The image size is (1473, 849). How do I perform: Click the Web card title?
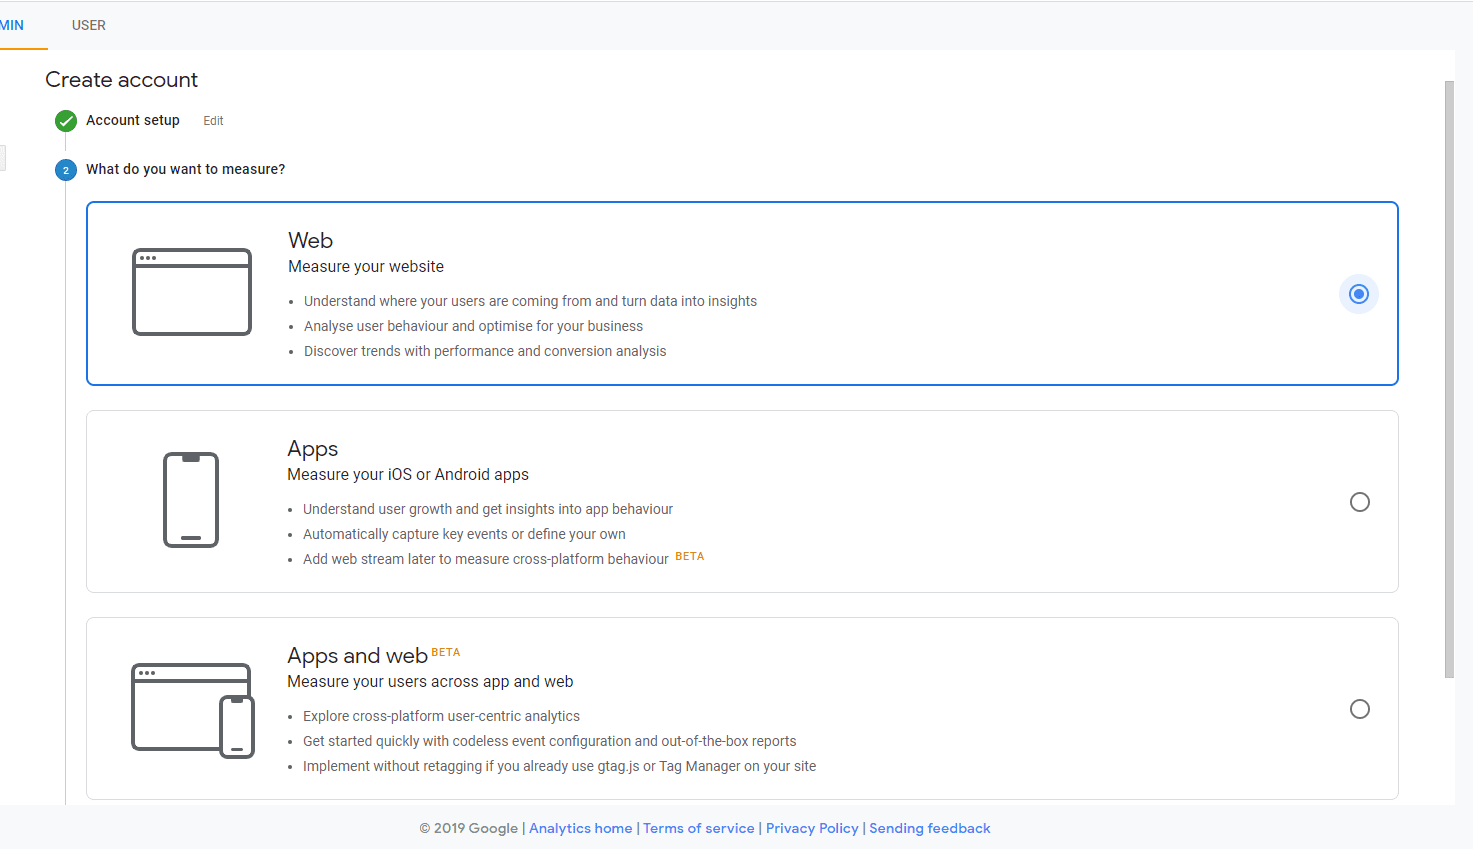(311, 241)
